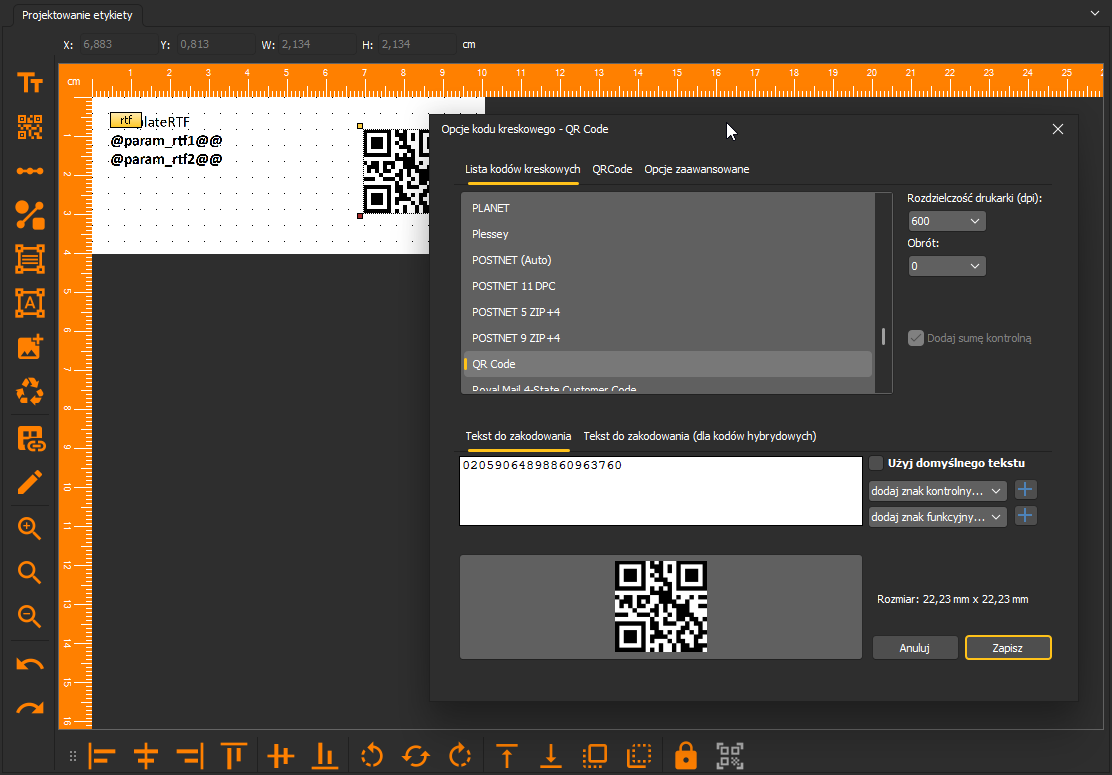Screen dimensions: 1112x775
Task: Open printer resolution 600 dpi dropdown
Action: [947, 221]
